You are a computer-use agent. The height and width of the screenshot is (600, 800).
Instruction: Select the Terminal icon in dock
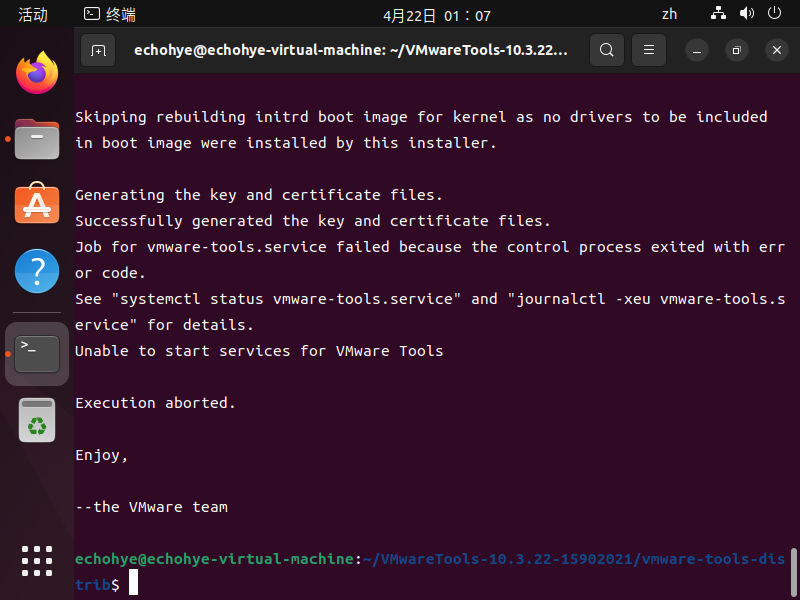click(x=37, y=354)
